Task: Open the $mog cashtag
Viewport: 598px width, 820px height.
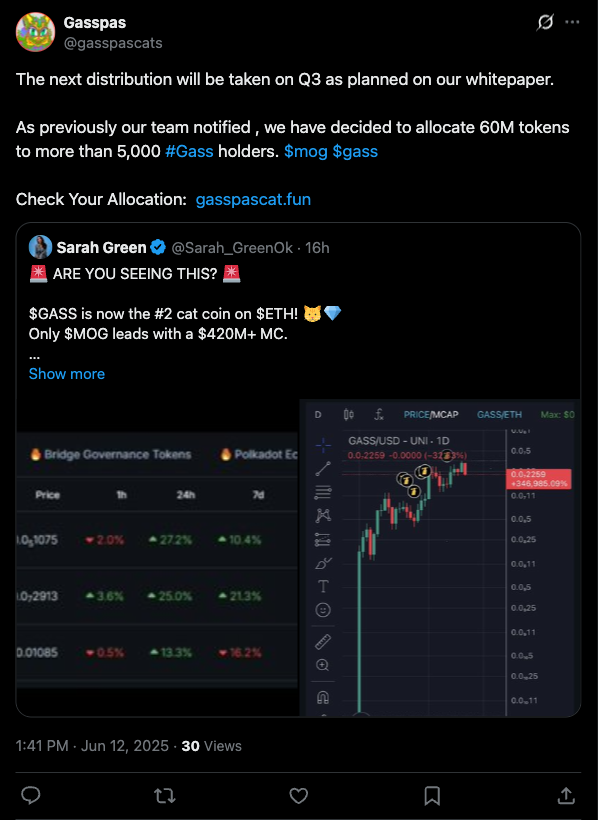Action: click(306, 152)
